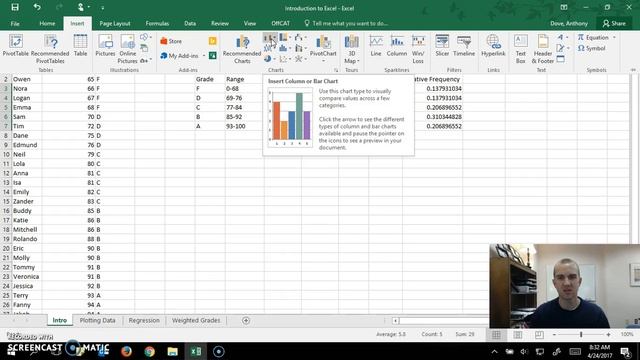This screenshot has height=360, width=640.
Task: Open Recommended PivotTables
Action: [50, 49]
